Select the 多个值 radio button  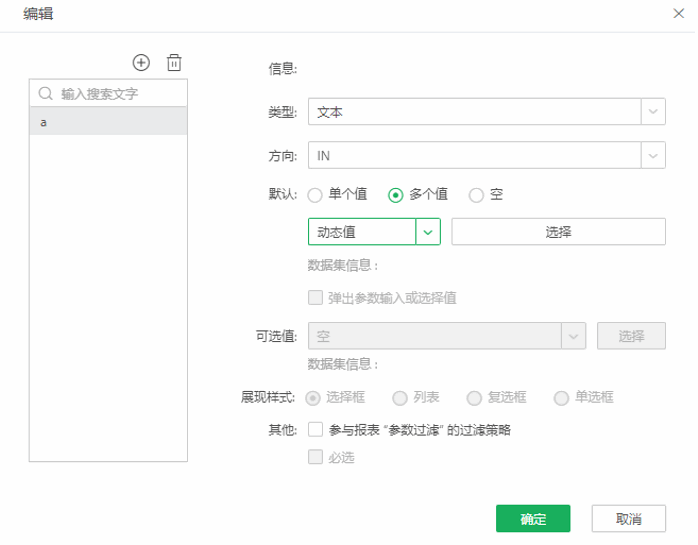(396, 195)
